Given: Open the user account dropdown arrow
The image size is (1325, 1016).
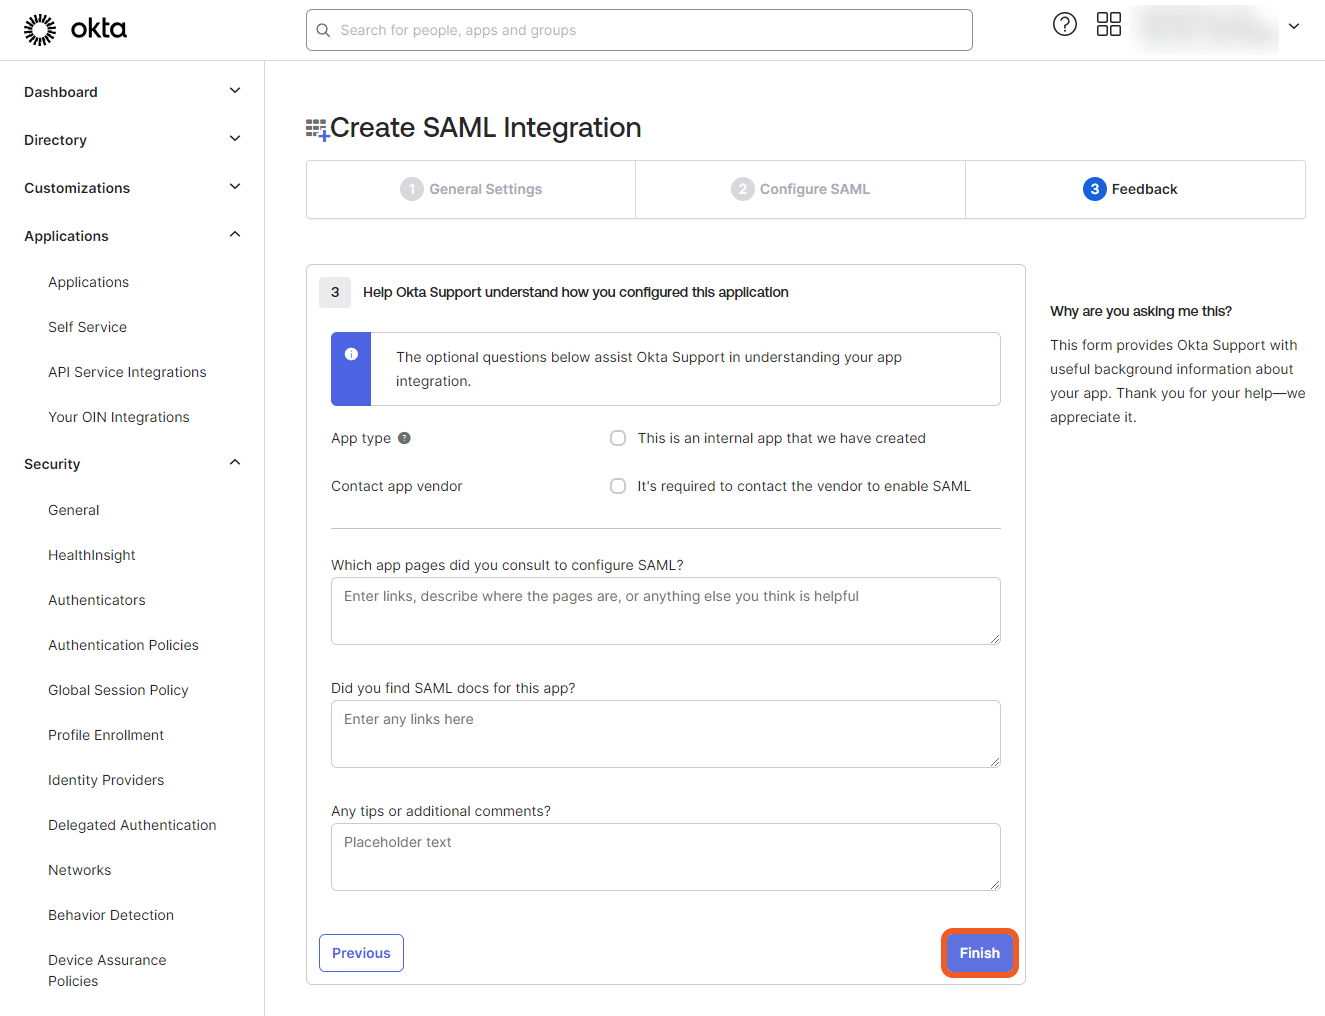Looking at the screenshot, I should (x=1294, y=27).
